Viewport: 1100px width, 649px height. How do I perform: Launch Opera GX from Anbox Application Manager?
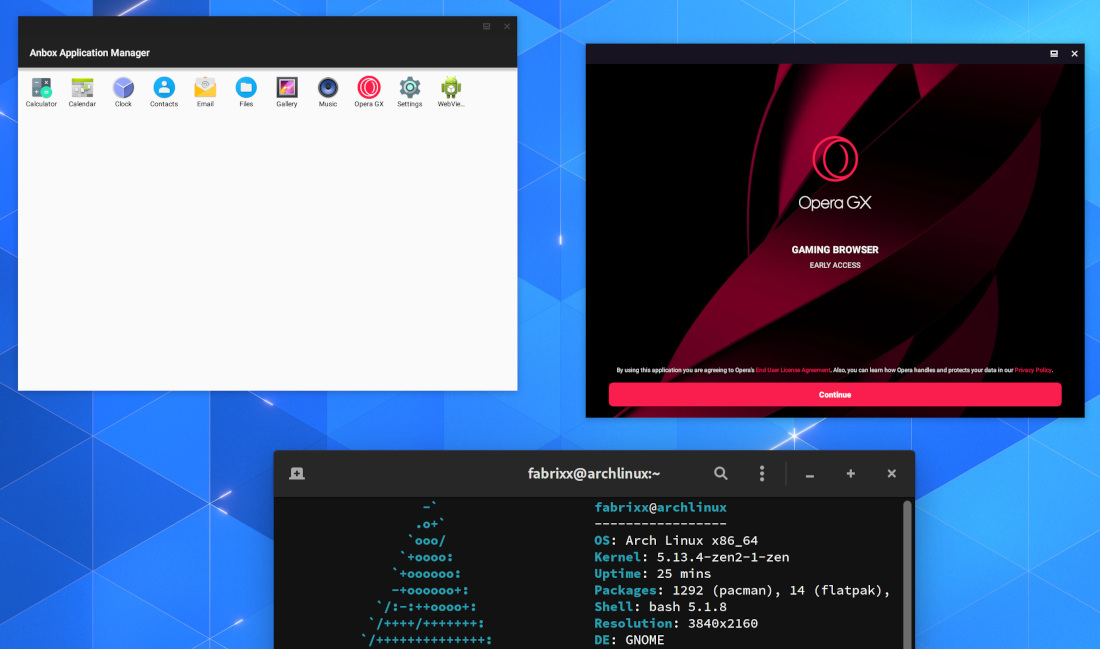tap(369, 92)
